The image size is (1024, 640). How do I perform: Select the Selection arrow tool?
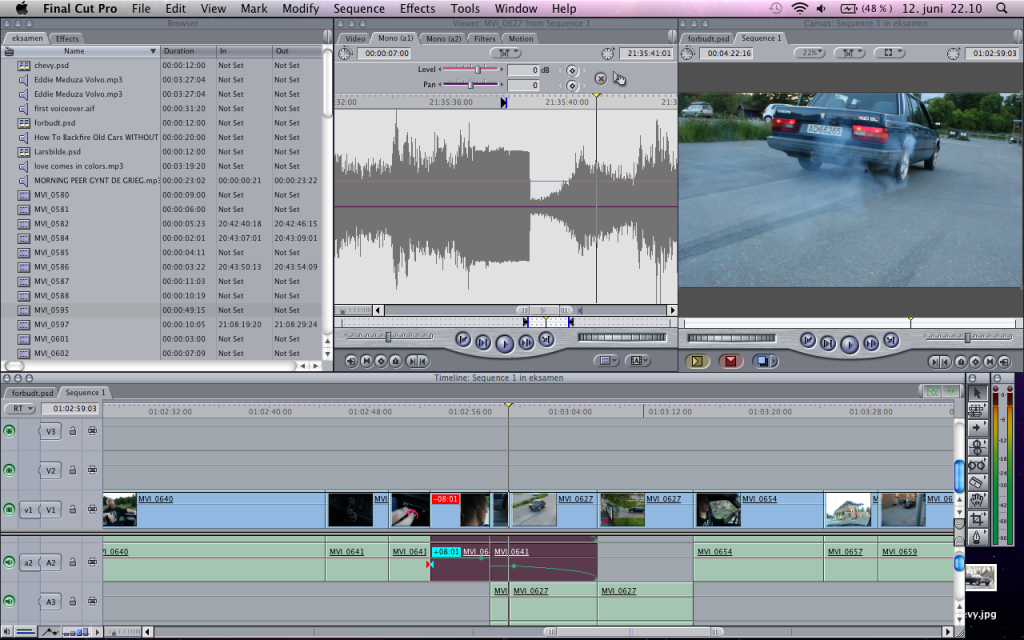coord(977,392)
